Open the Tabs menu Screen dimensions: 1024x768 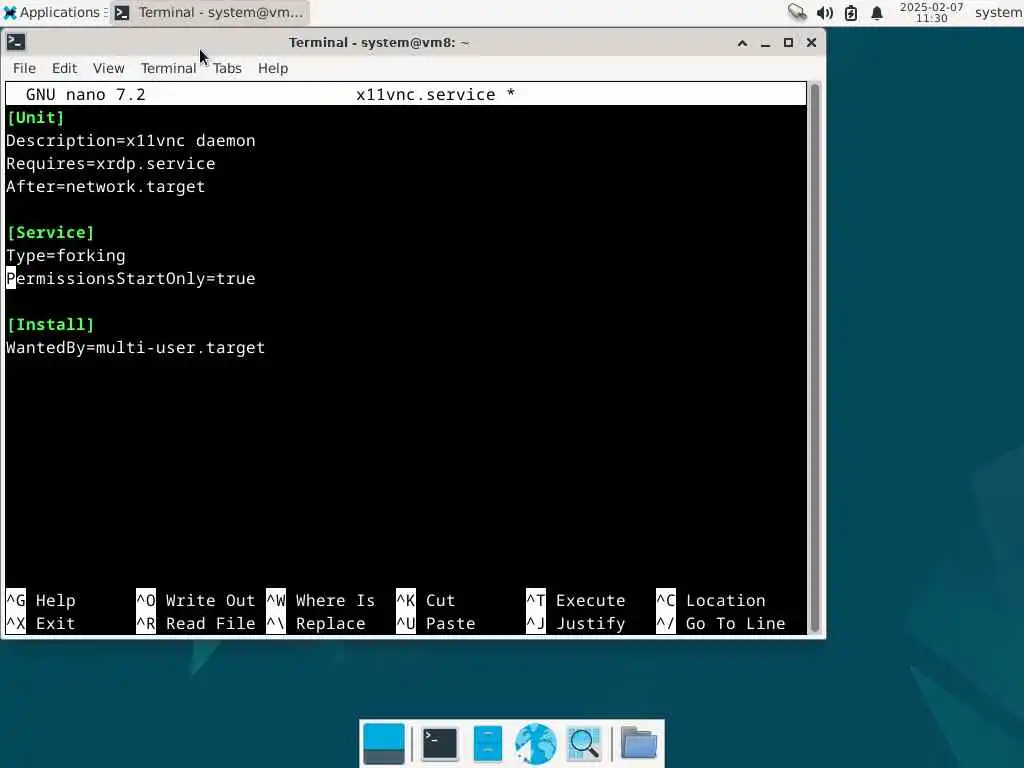227,68
